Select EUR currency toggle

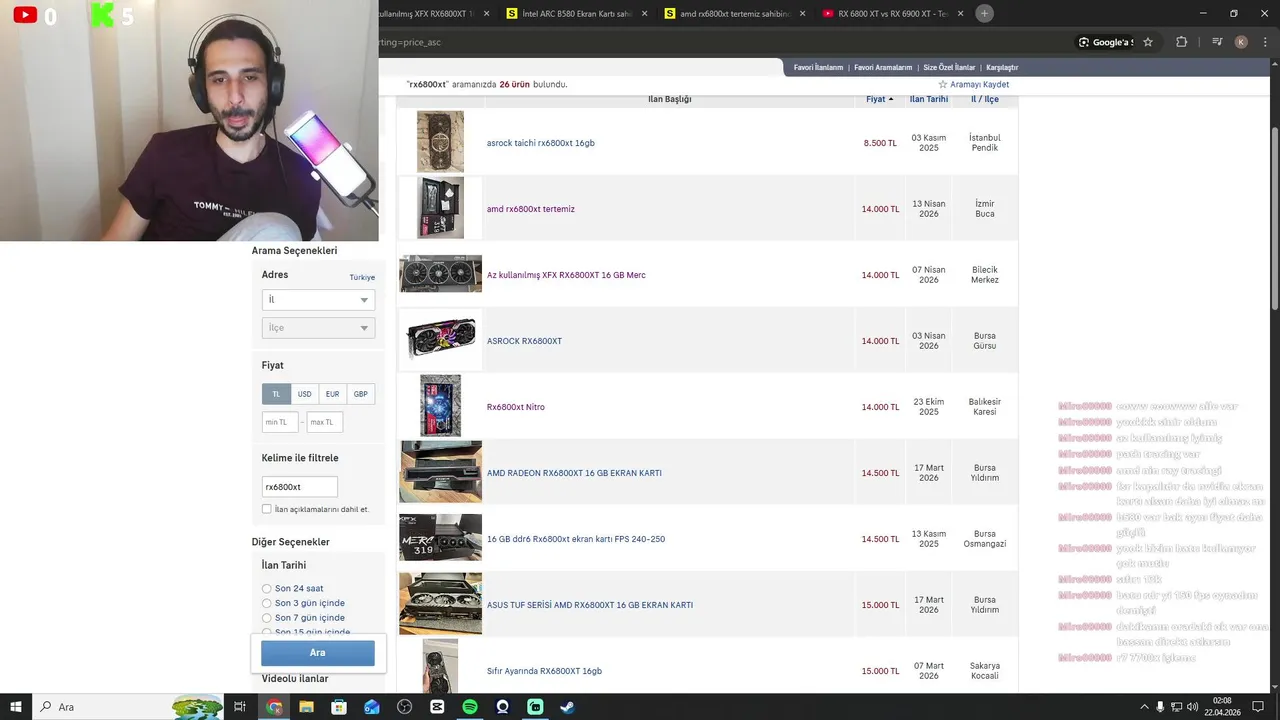pyautogui.click(x=333, y=394)
